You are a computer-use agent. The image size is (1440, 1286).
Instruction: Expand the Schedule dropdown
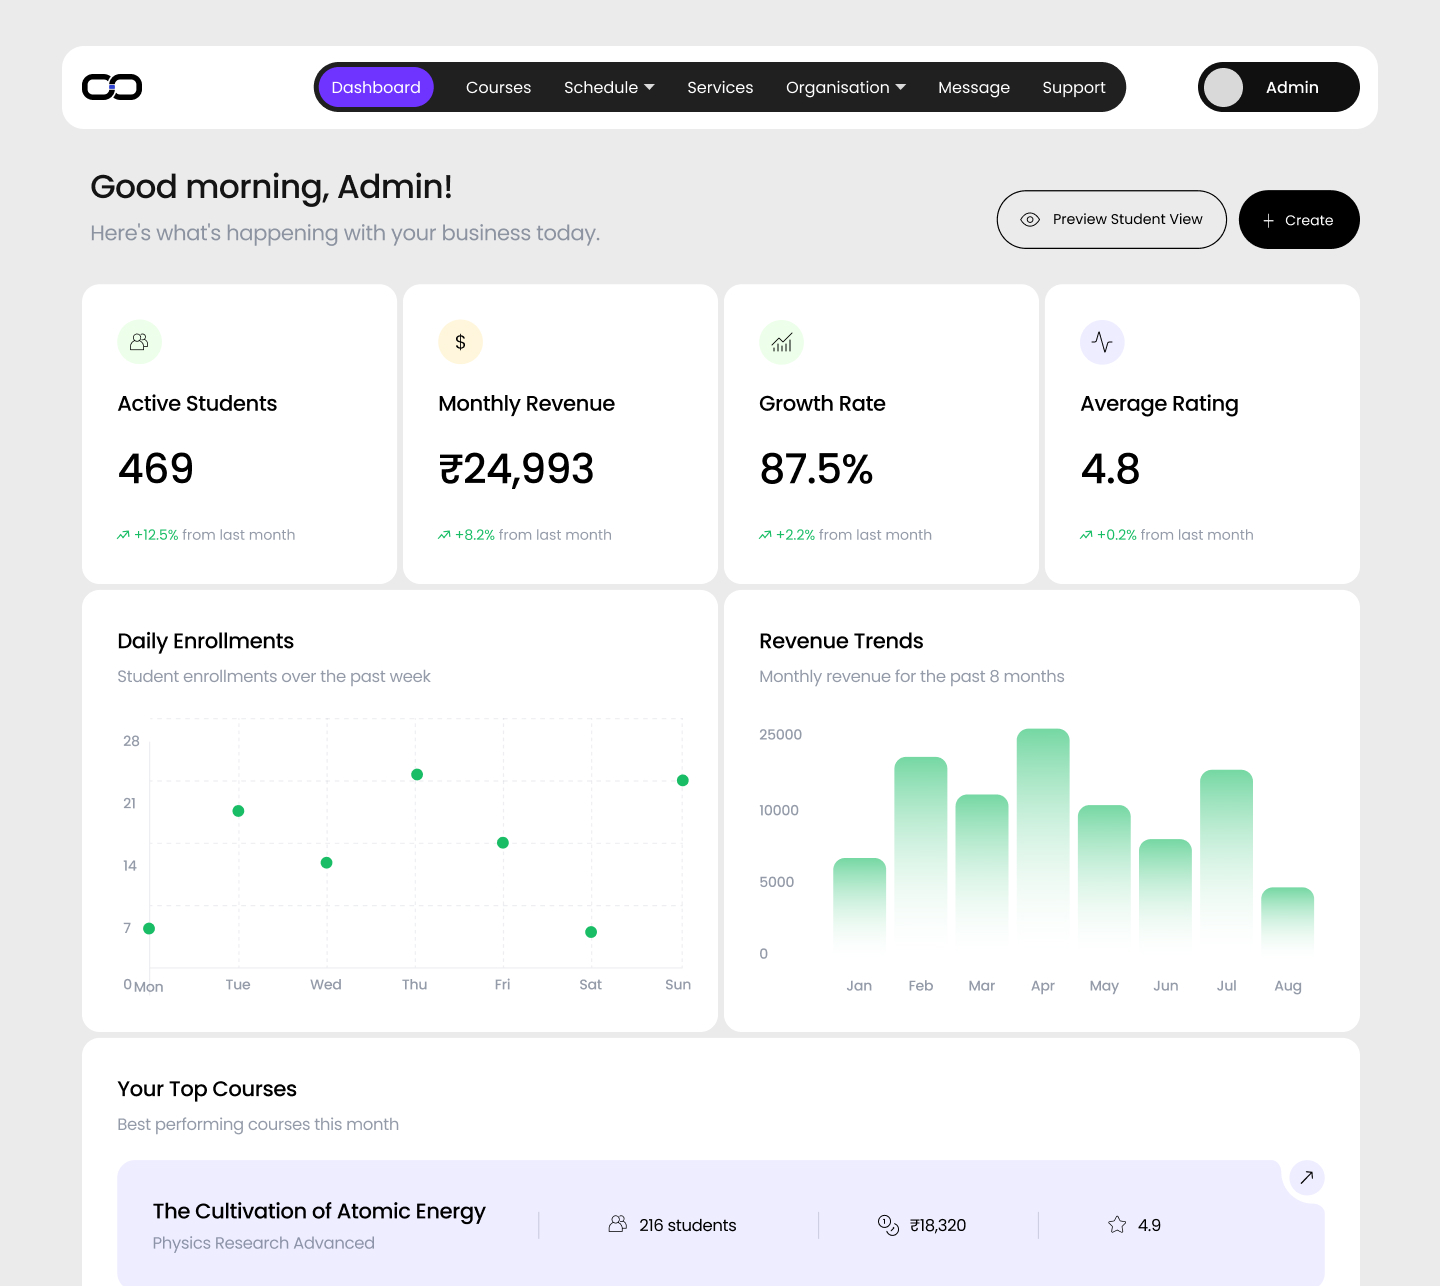pos(608,87)
